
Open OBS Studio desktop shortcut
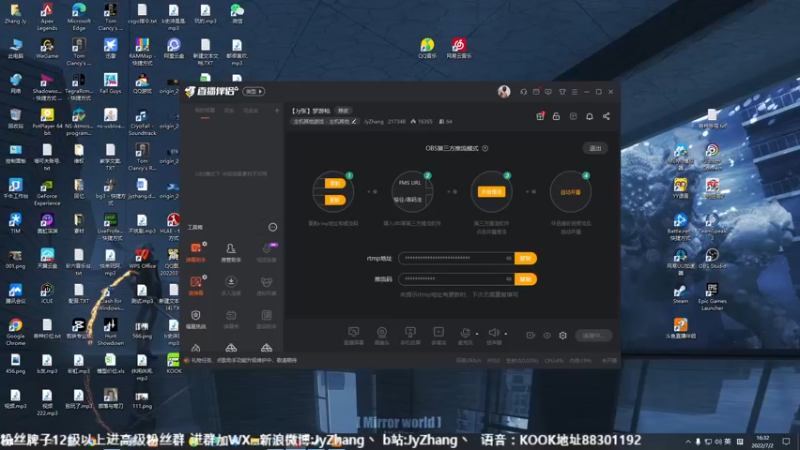coord(712,258)
